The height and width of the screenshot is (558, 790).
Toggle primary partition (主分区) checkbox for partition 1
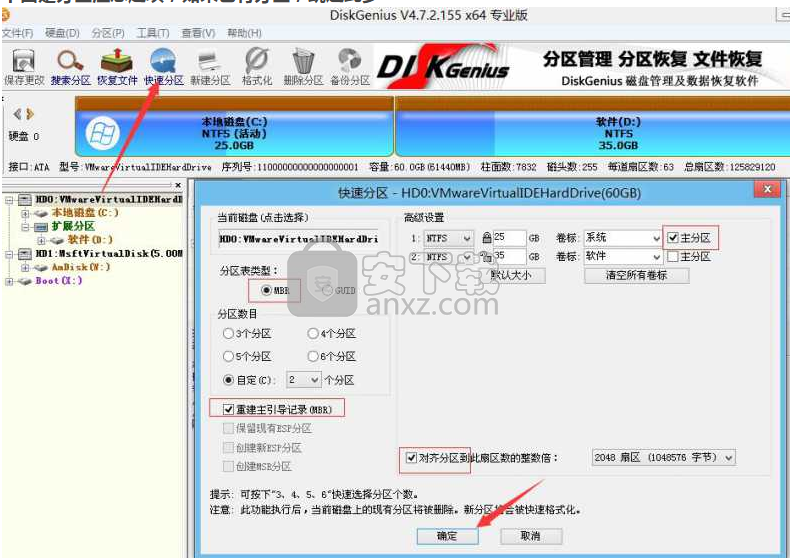[x=673, y=238]
